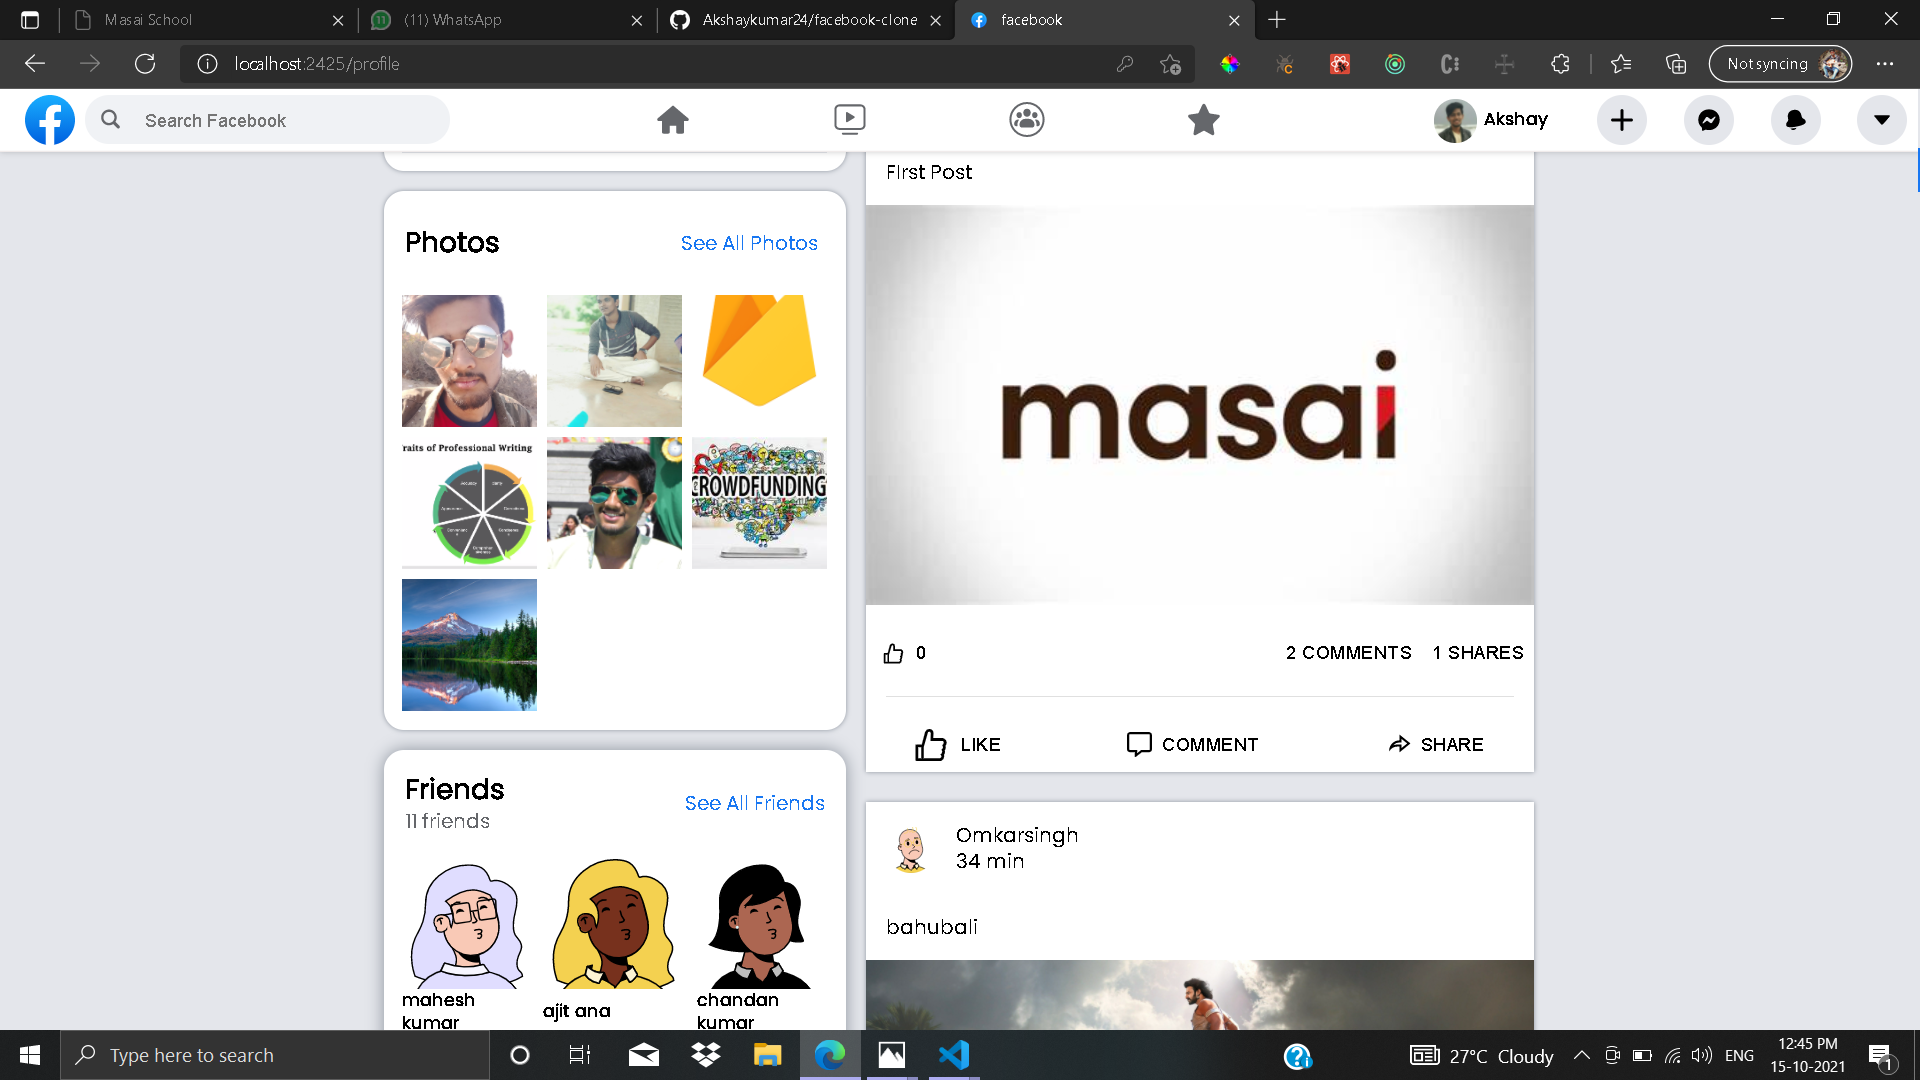The width and height of the screenshot is (1920, 1080).
Task: Open the notifications bell
Action: click(1795, 120)
